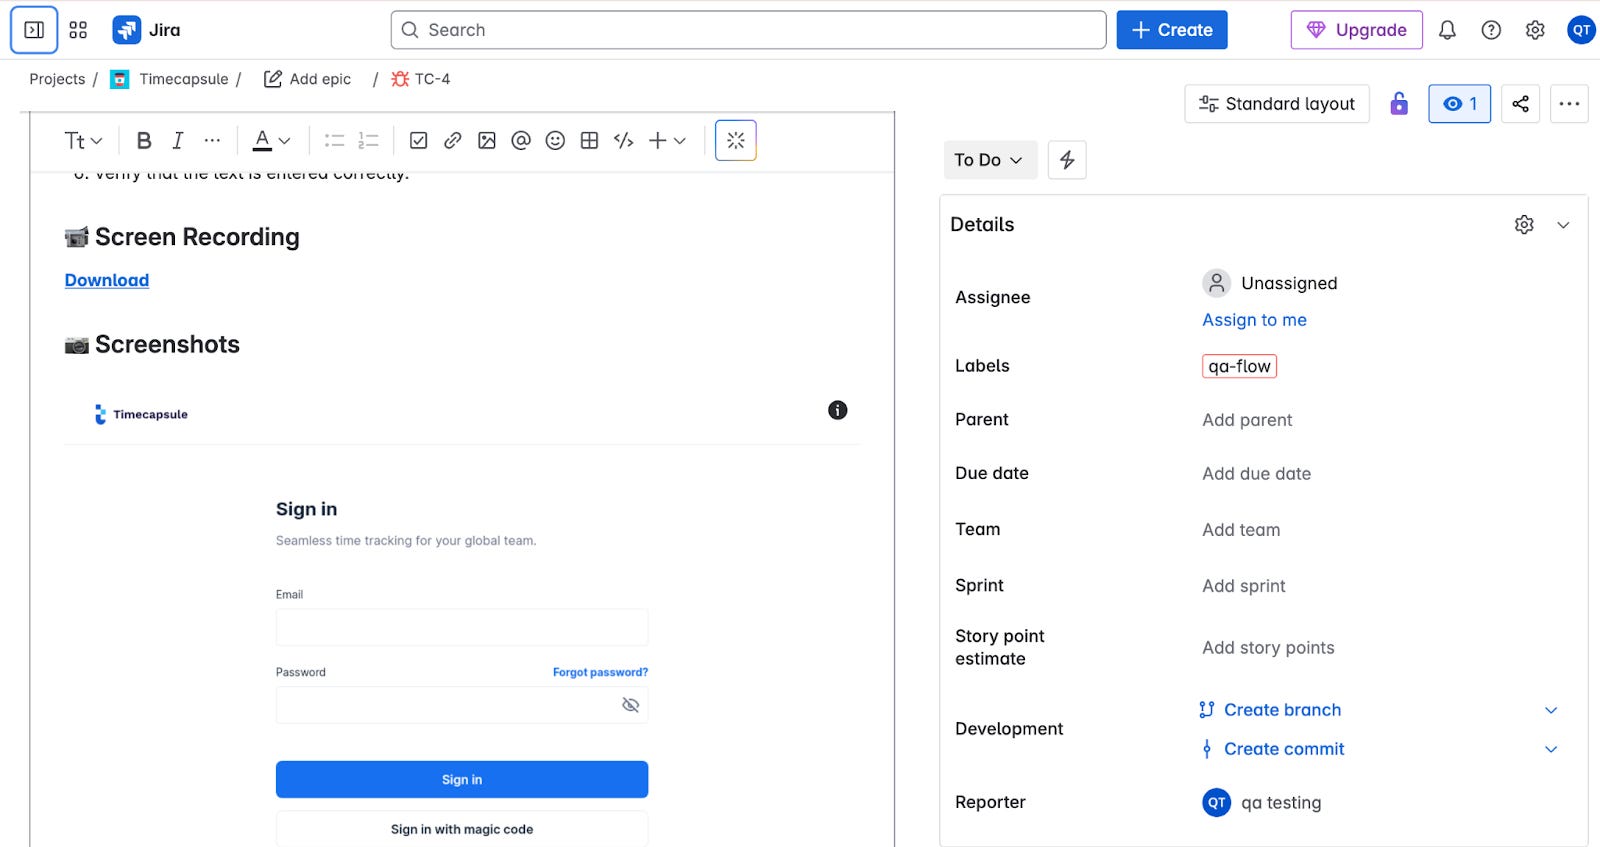This screenshot has height=847, width=1600.
Task: Click Add epic breadcrumb
Action: pos(307,79)
